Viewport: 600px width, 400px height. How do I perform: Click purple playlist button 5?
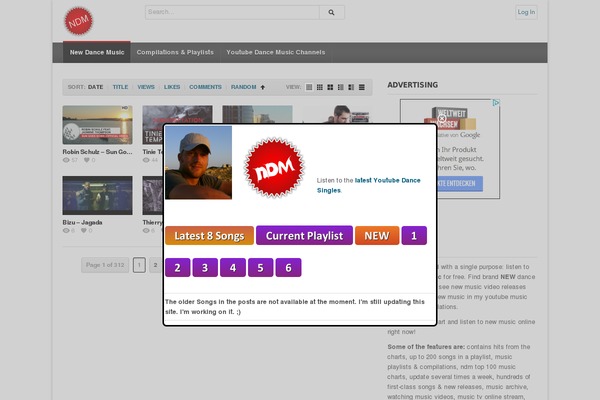(x=261, y=268)
